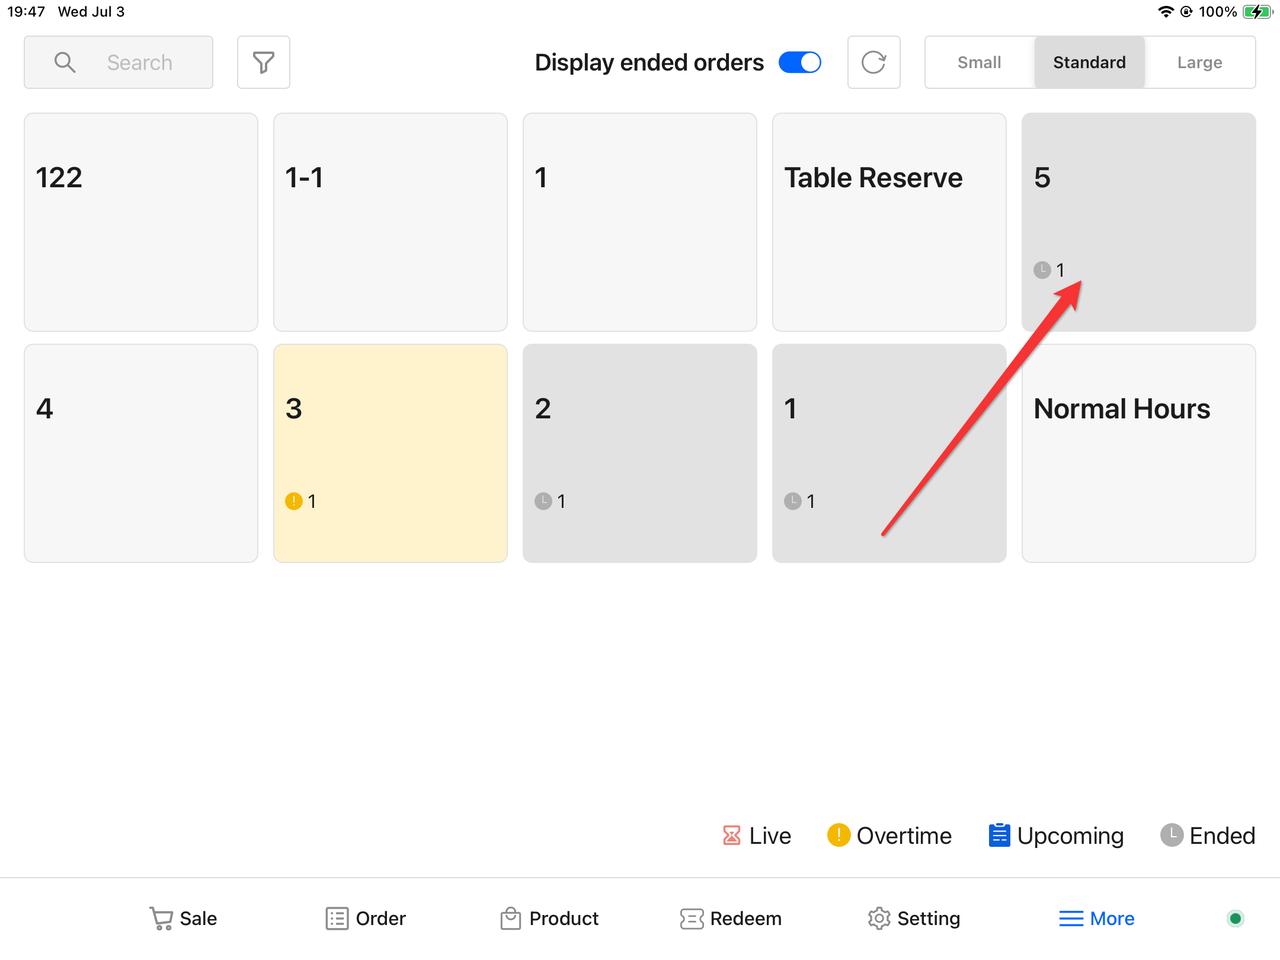Tap the ended clock icon on table 5
Screen dimensions: 1280x960
pos(1042,270)
